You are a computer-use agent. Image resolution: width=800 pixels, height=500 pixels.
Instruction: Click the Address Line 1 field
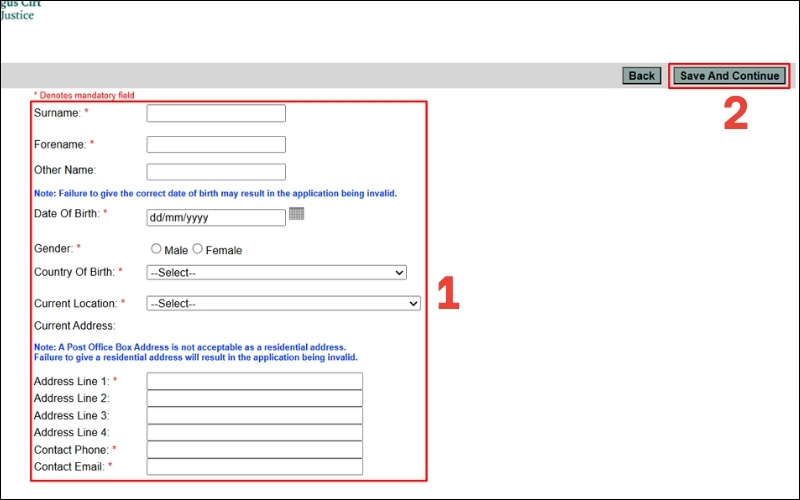pyautogui.click(x=254, y=381)
